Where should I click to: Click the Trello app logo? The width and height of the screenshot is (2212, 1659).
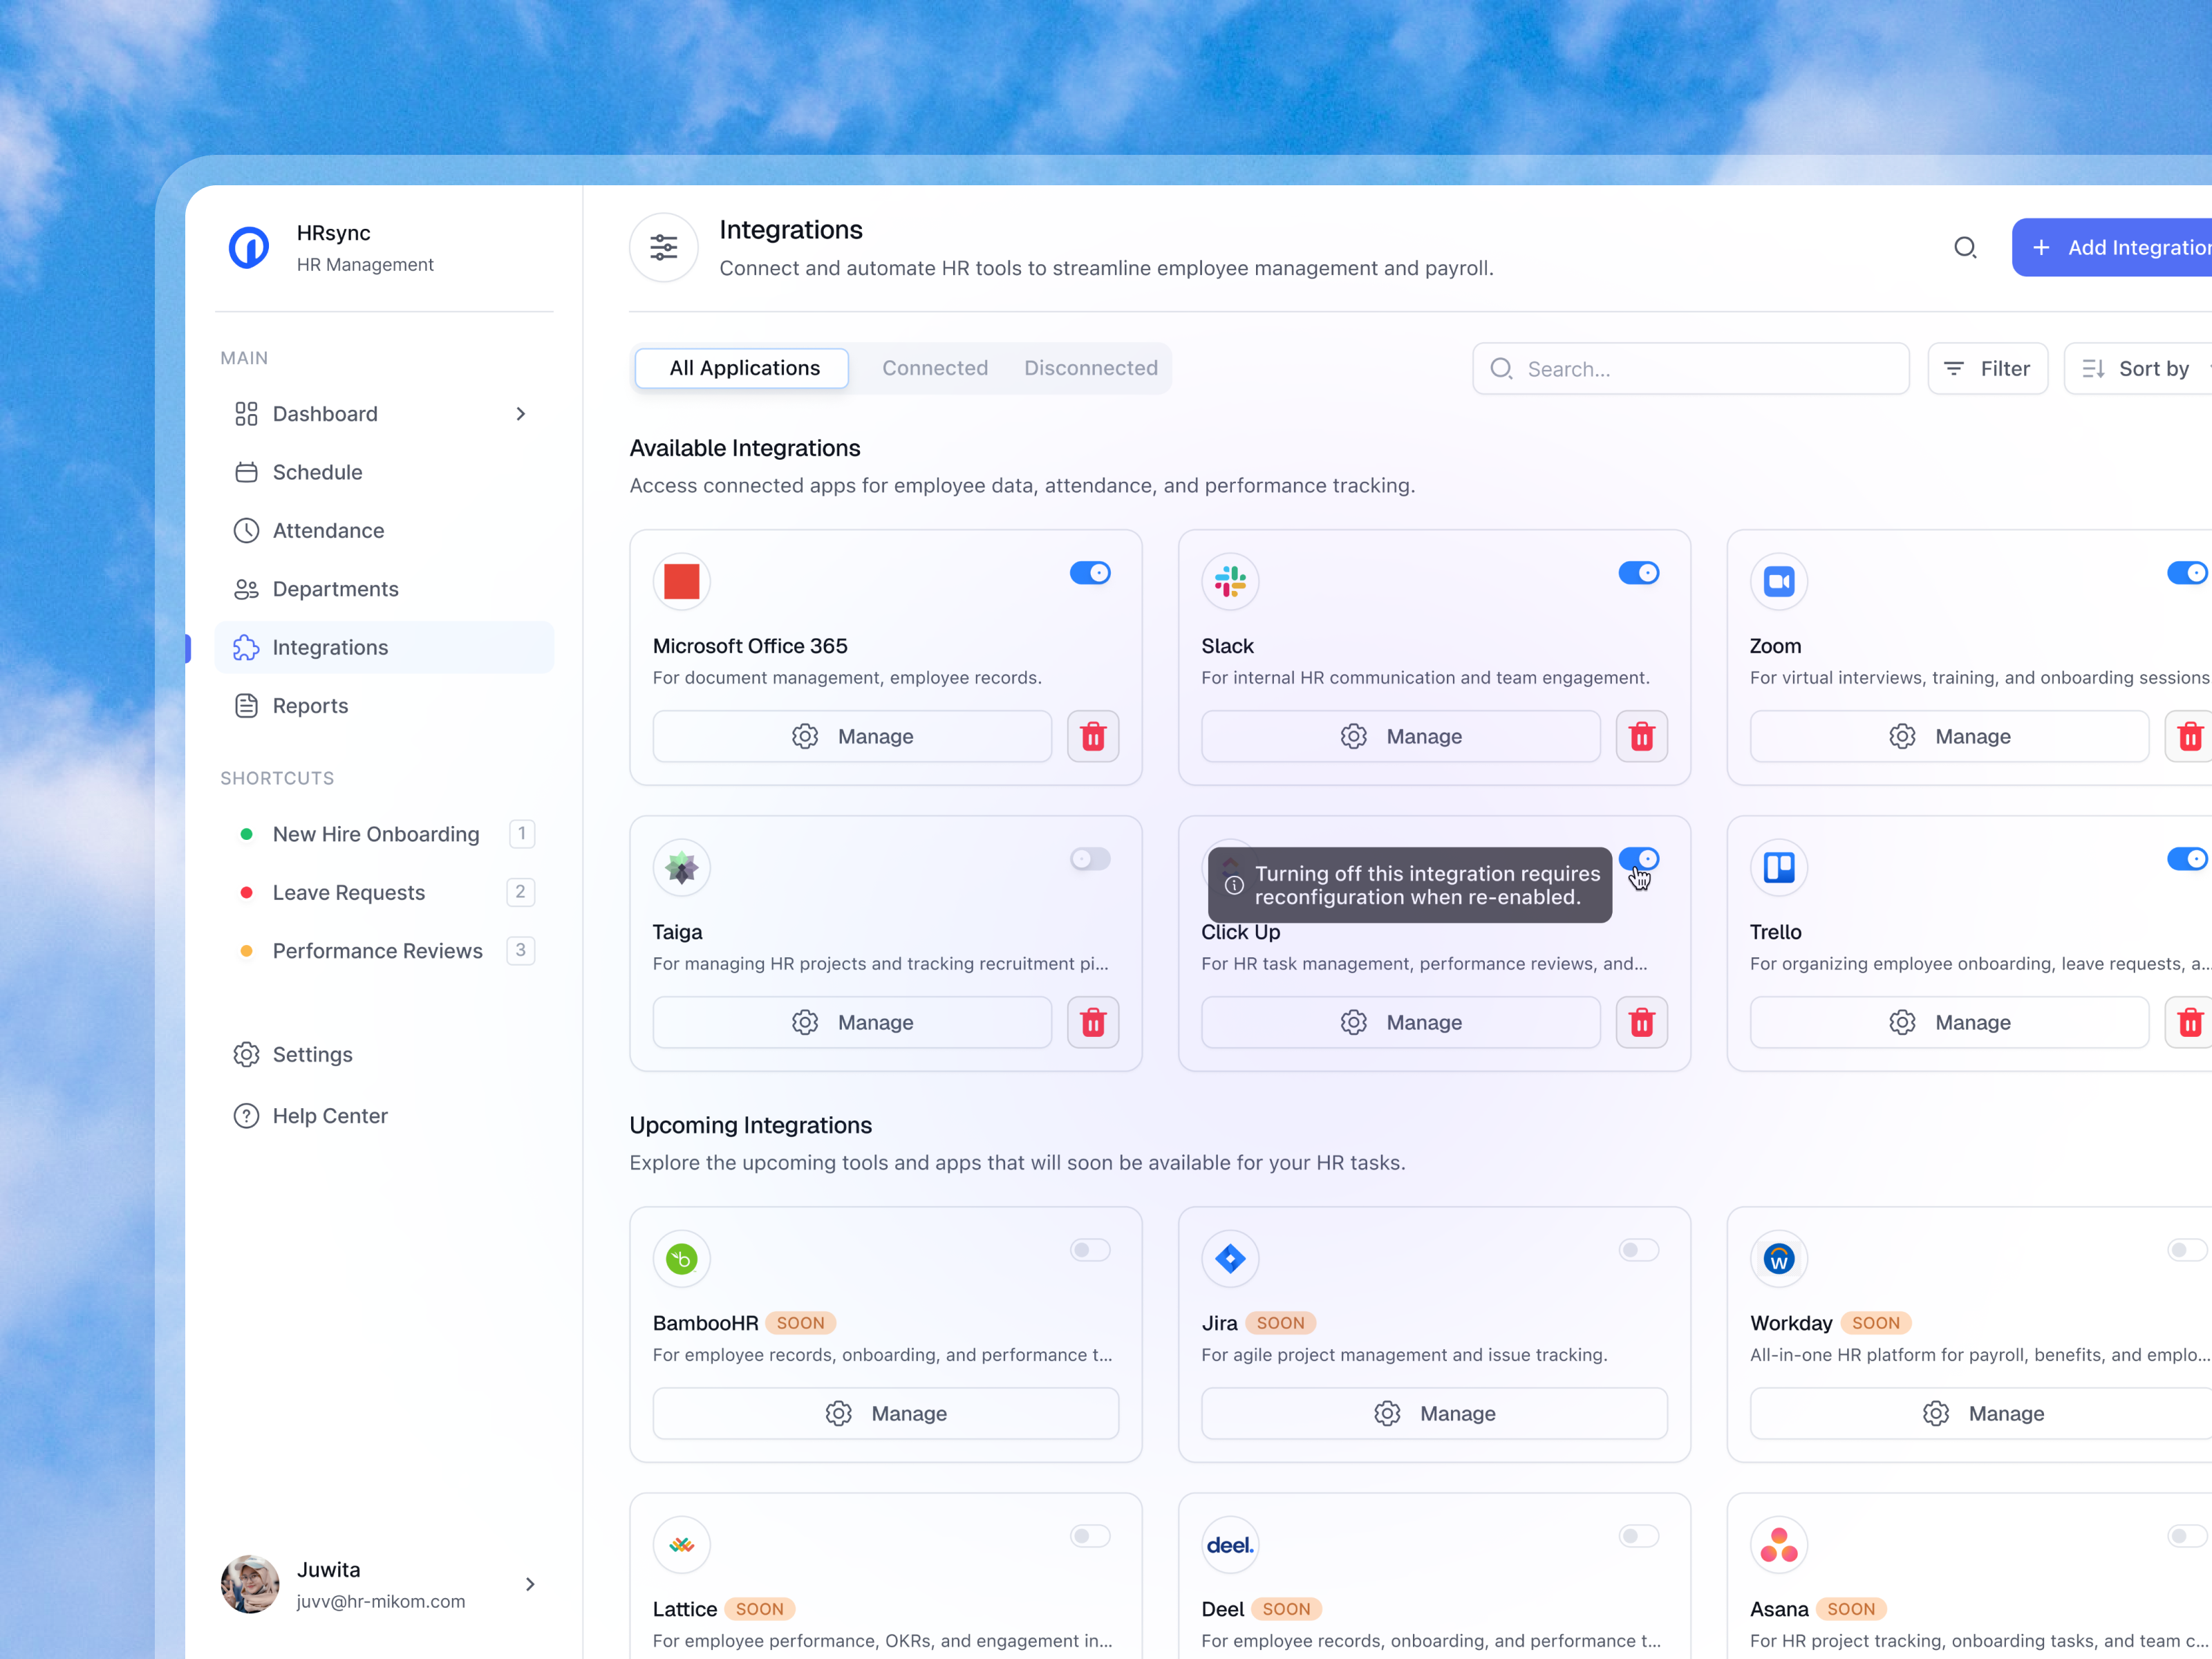tap(1778, 867)
